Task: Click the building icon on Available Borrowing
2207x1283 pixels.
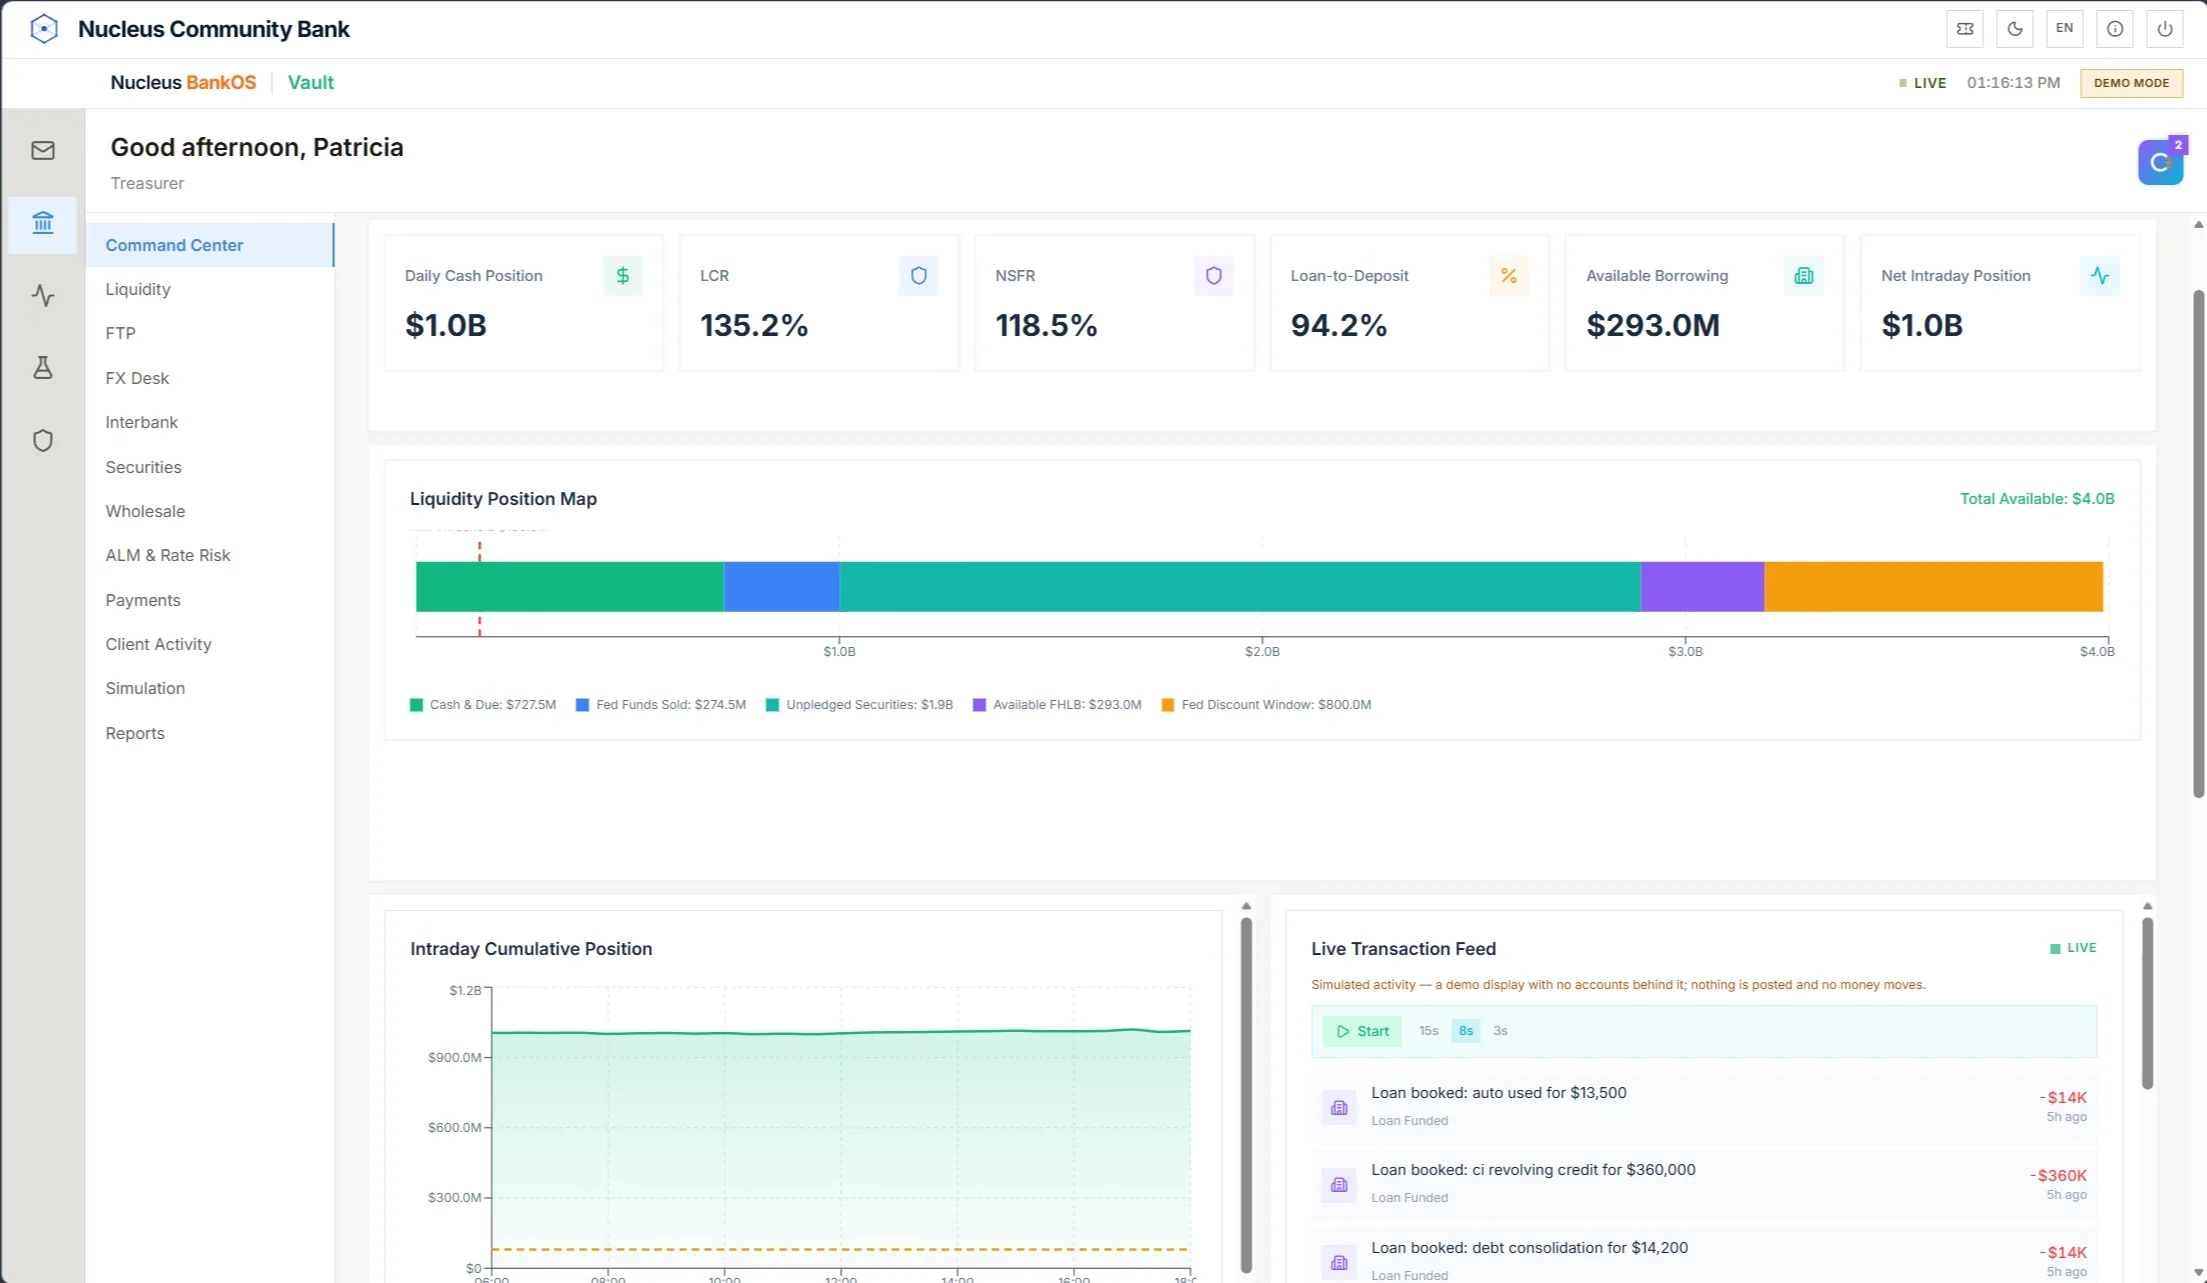Action: 1804,276
